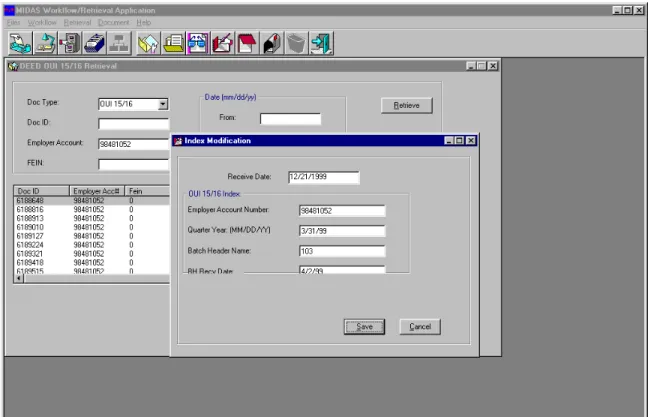Click the Employer Account field in Retrieval window
Image resolution: width=657 pixels, height=417 pixels.
(134, 144)
